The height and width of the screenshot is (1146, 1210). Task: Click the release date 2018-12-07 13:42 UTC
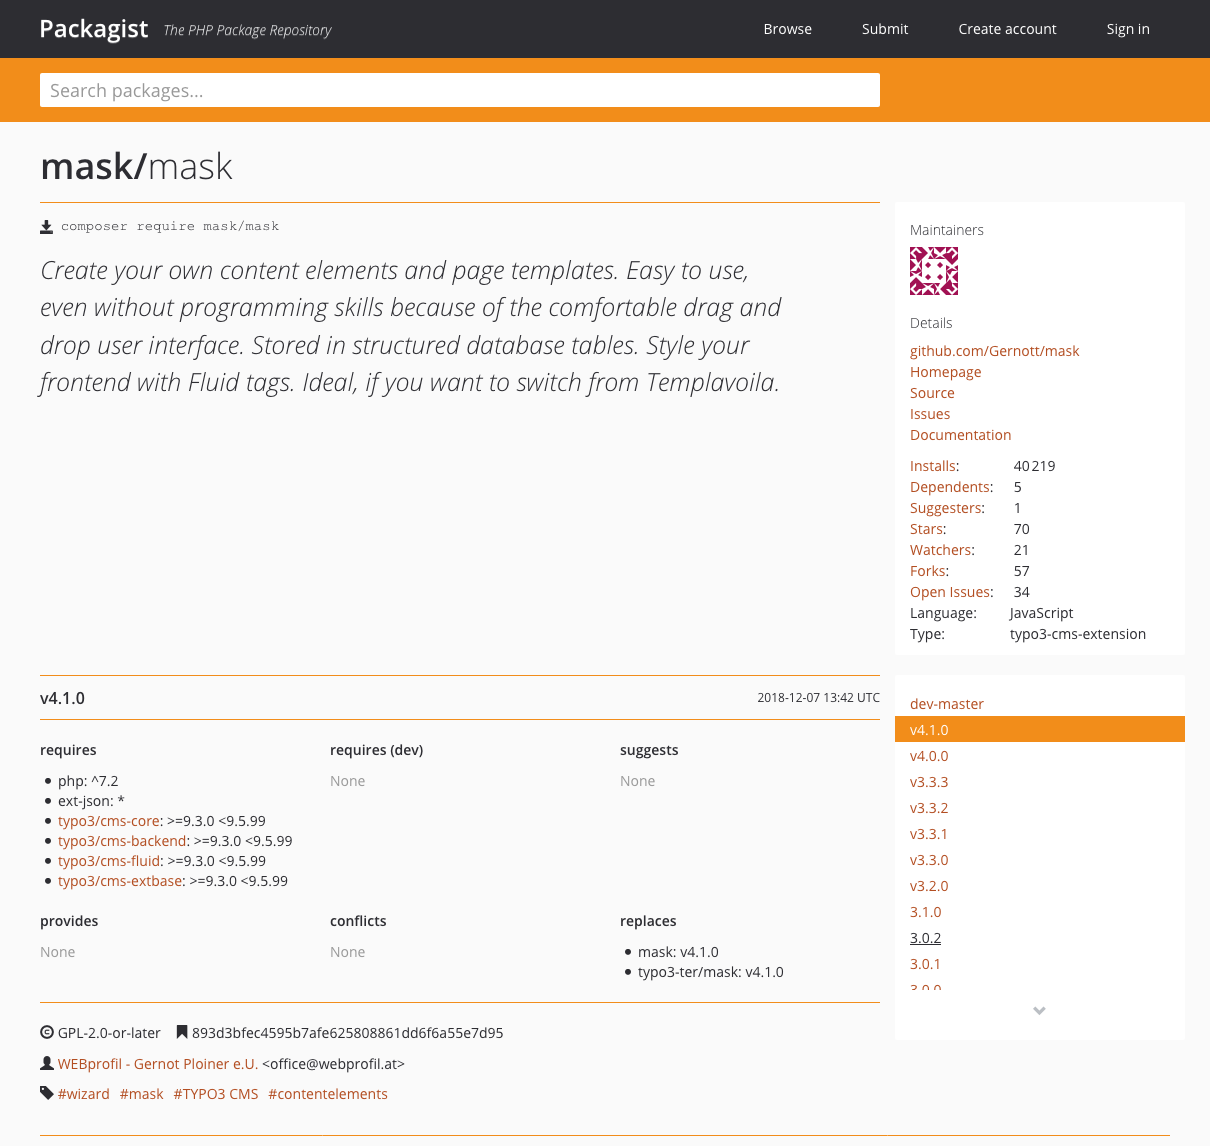pos(819,698)
